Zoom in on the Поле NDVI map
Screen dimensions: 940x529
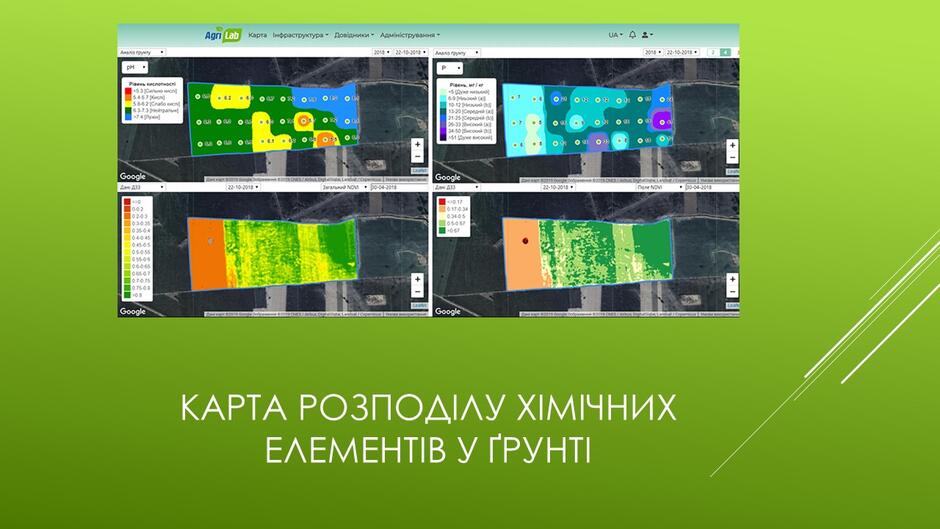(x=732, y=279)
